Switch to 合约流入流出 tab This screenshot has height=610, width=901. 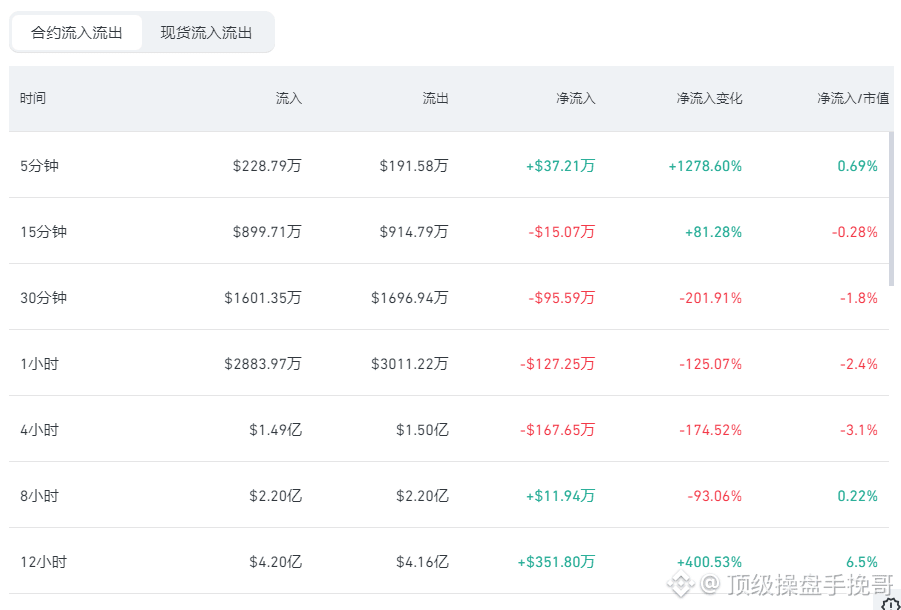[x=76, y=33]
